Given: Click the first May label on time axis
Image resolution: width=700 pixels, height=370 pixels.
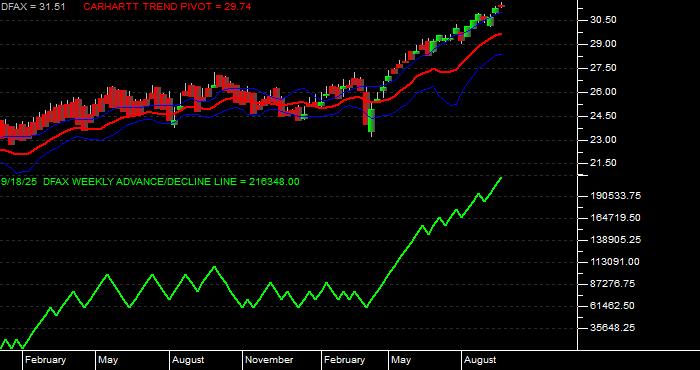Looking at the screenshot, I should [108, 360].
